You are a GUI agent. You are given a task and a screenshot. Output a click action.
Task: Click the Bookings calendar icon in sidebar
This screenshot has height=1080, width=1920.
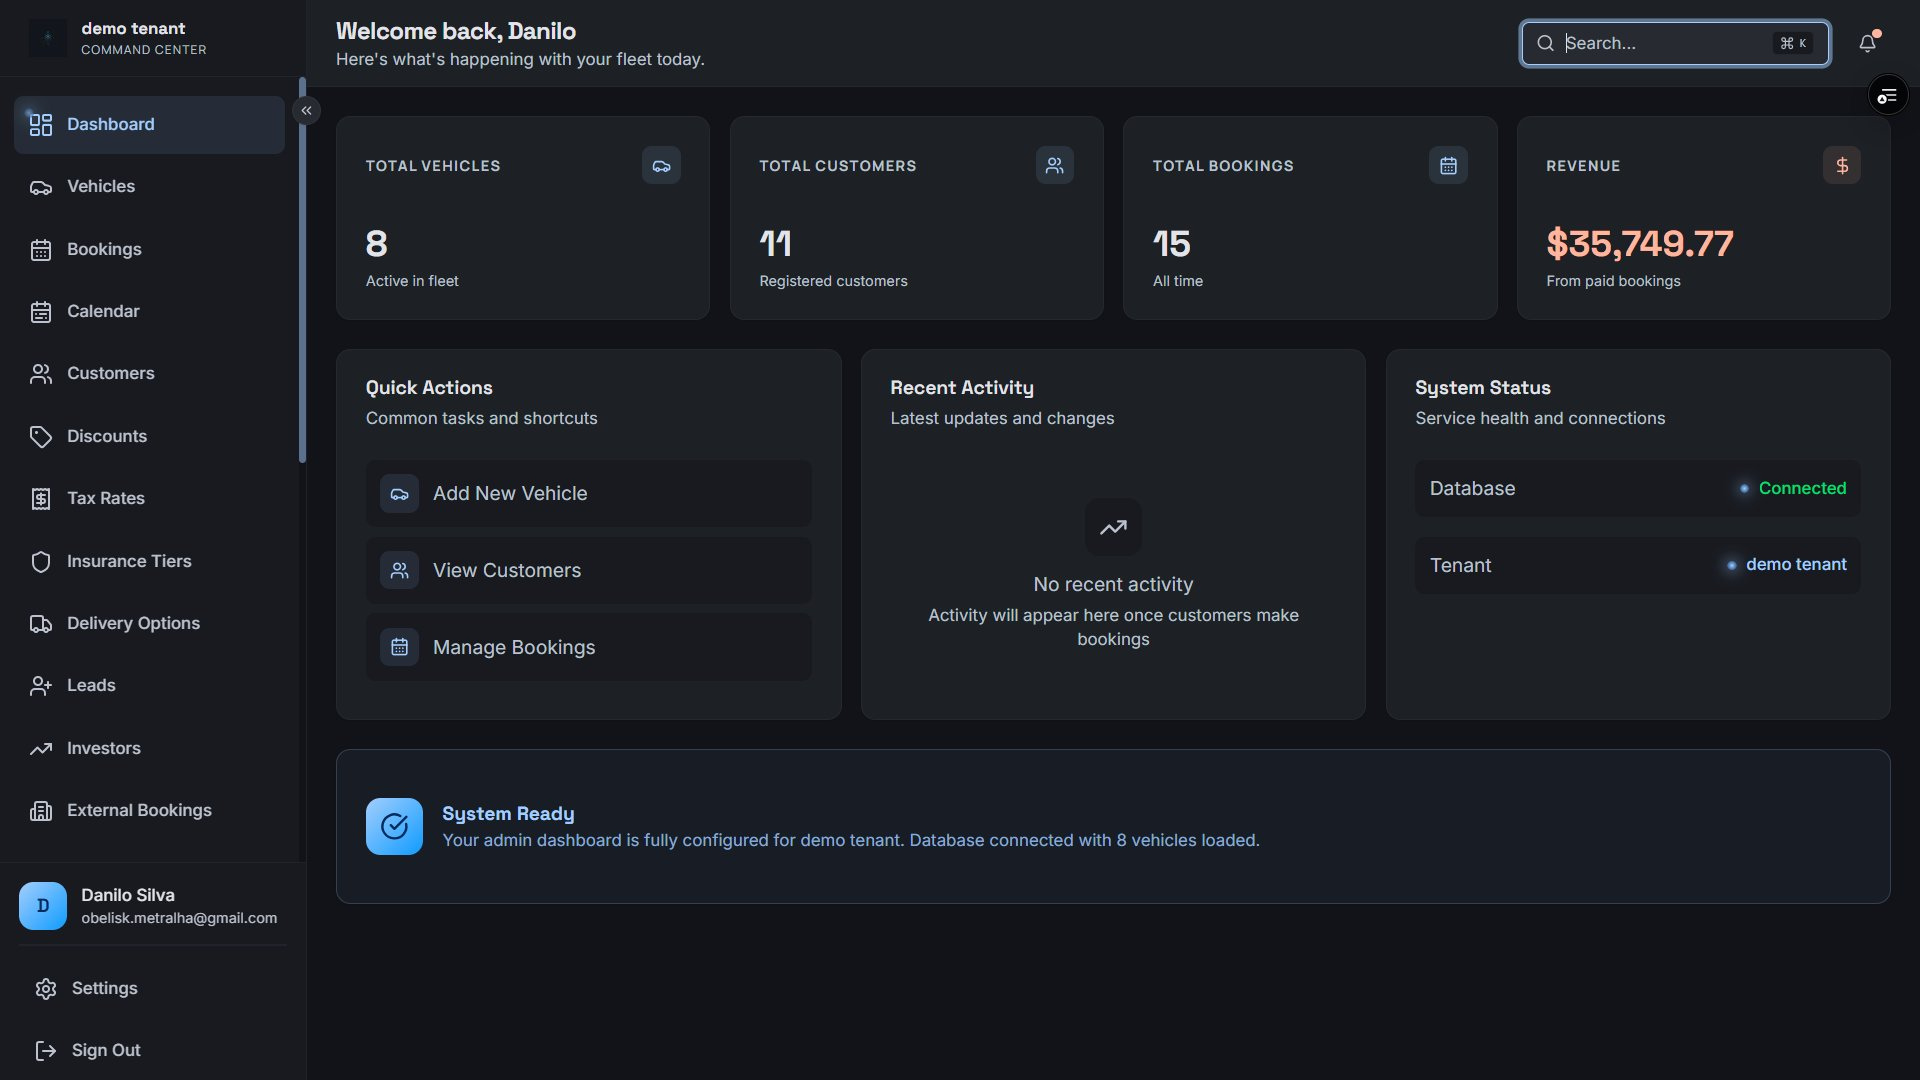pyautogui.click(x=41, y=250)
